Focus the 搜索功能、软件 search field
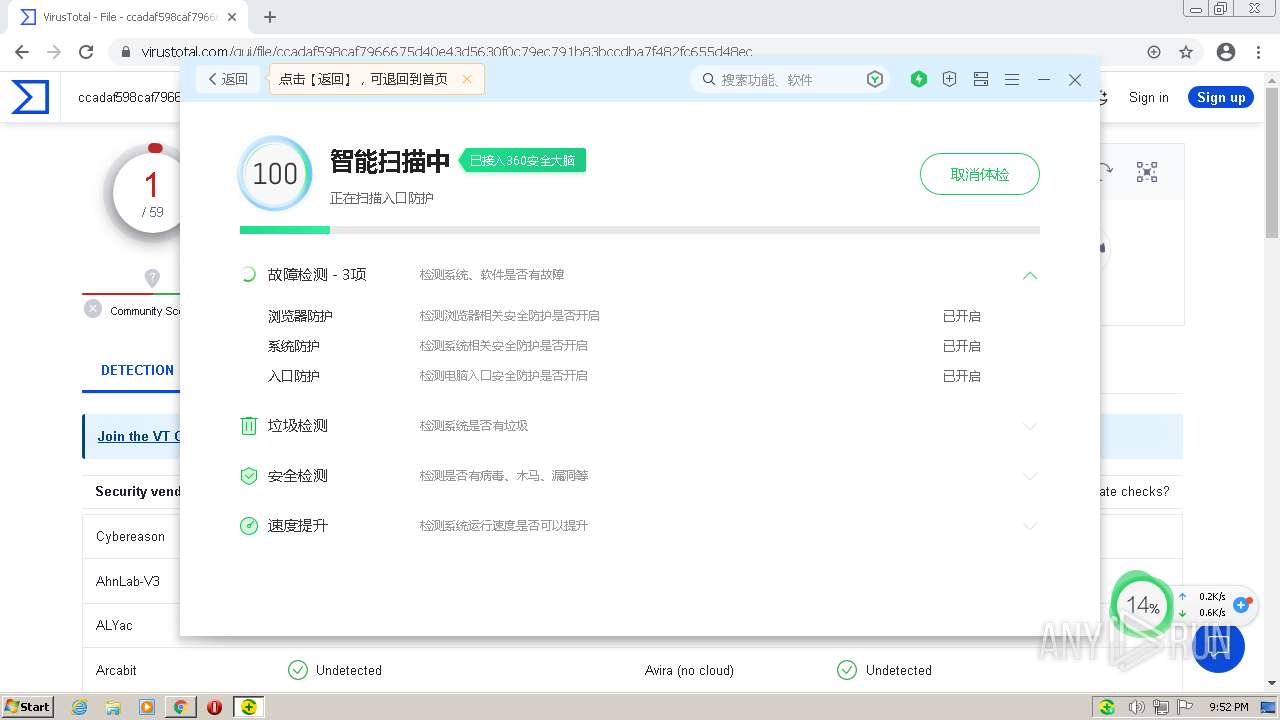1280x720 pixels. pyautogui.click(x=788, y=79)
